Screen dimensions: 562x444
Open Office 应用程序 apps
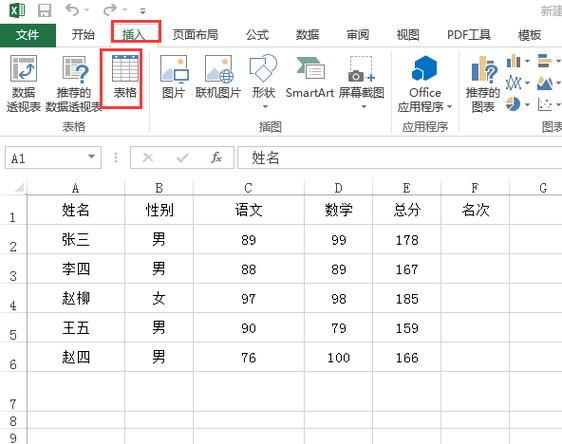tap(425, 83)
